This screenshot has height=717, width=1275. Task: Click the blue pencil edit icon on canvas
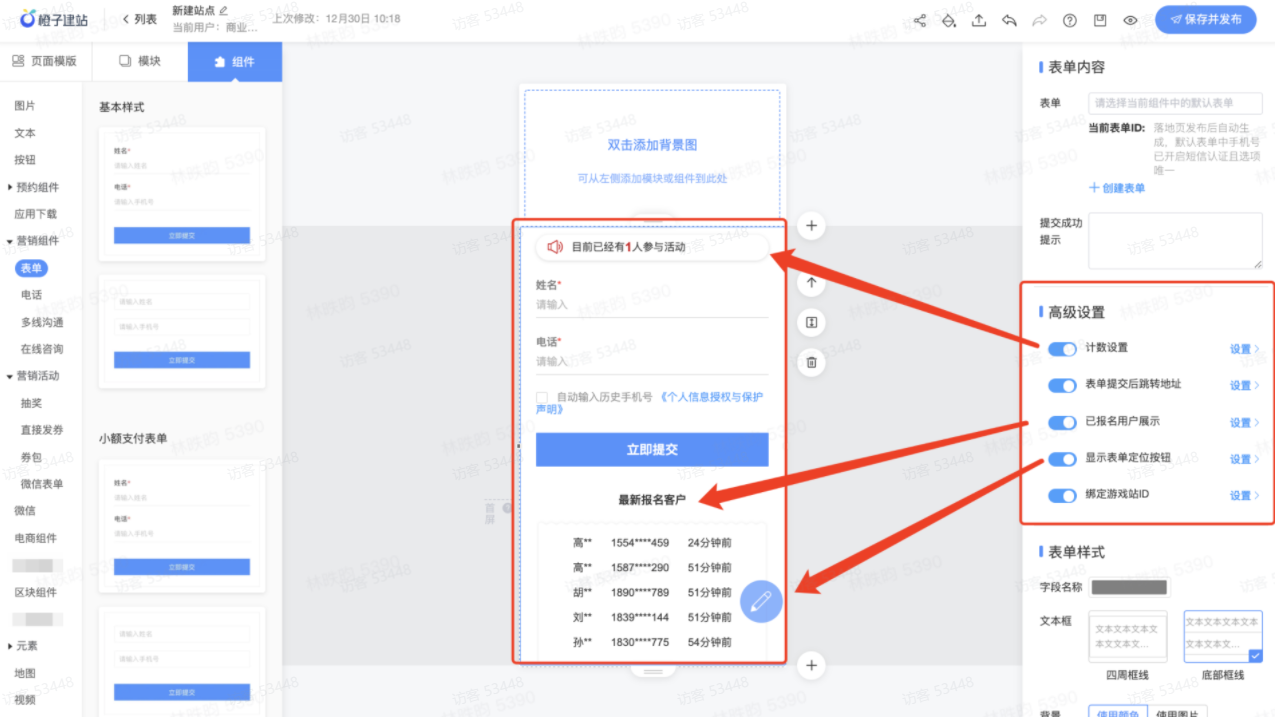pos(761,601)
